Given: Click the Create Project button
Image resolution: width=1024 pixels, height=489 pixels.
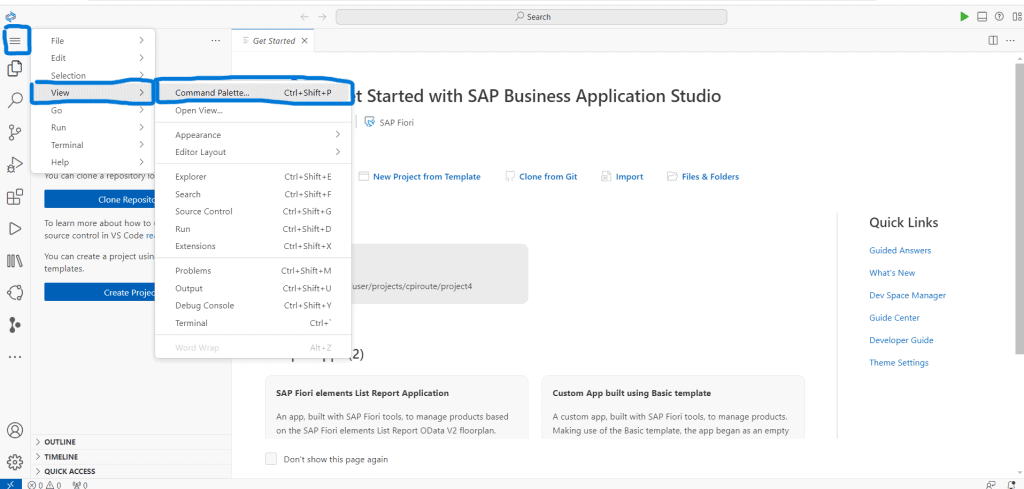Looking at the screenshot, I should click(x=99, y=292).
